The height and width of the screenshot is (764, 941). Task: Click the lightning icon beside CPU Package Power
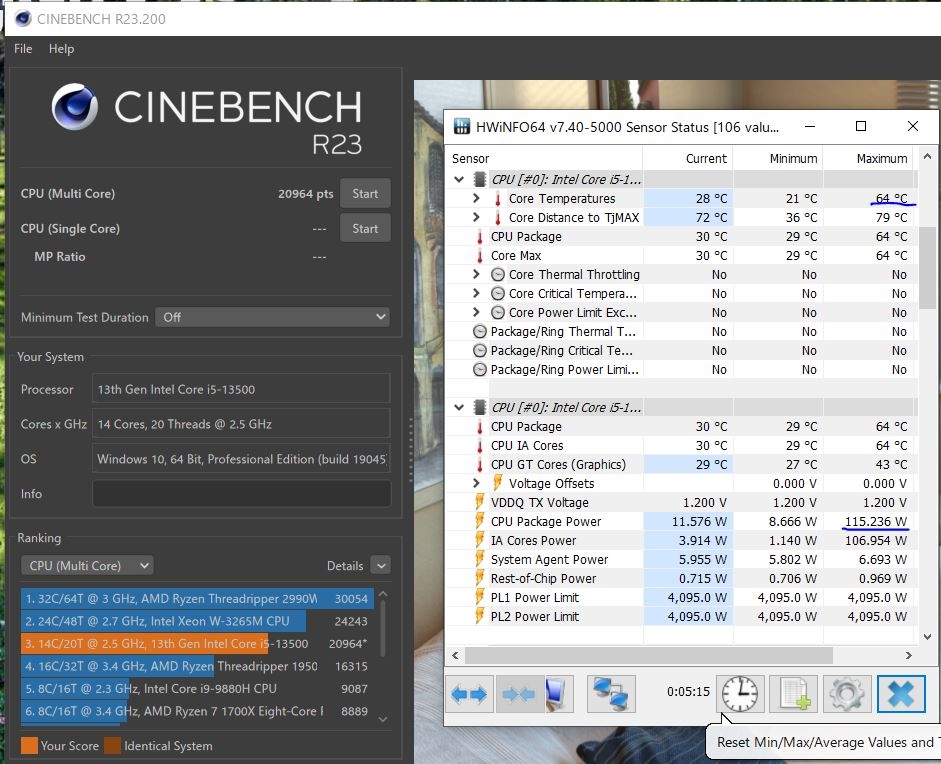click(480, 521)
